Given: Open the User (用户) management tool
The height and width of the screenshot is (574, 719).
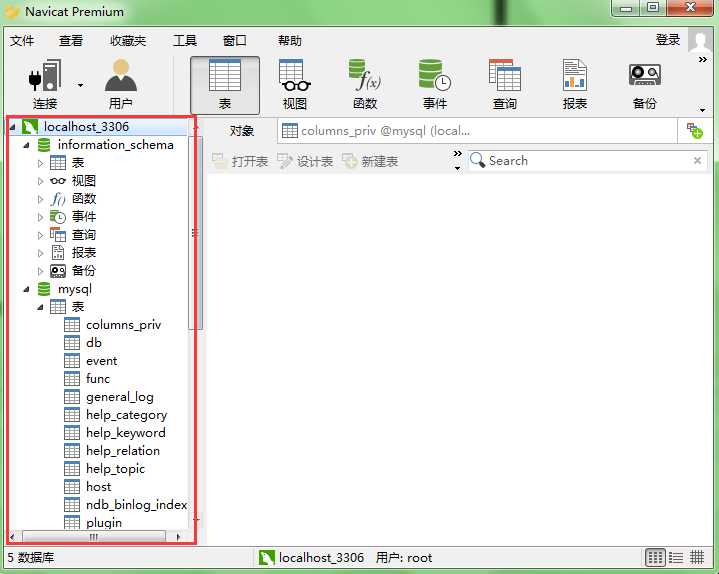Looking at the screenshot, I should pos(121,85).
